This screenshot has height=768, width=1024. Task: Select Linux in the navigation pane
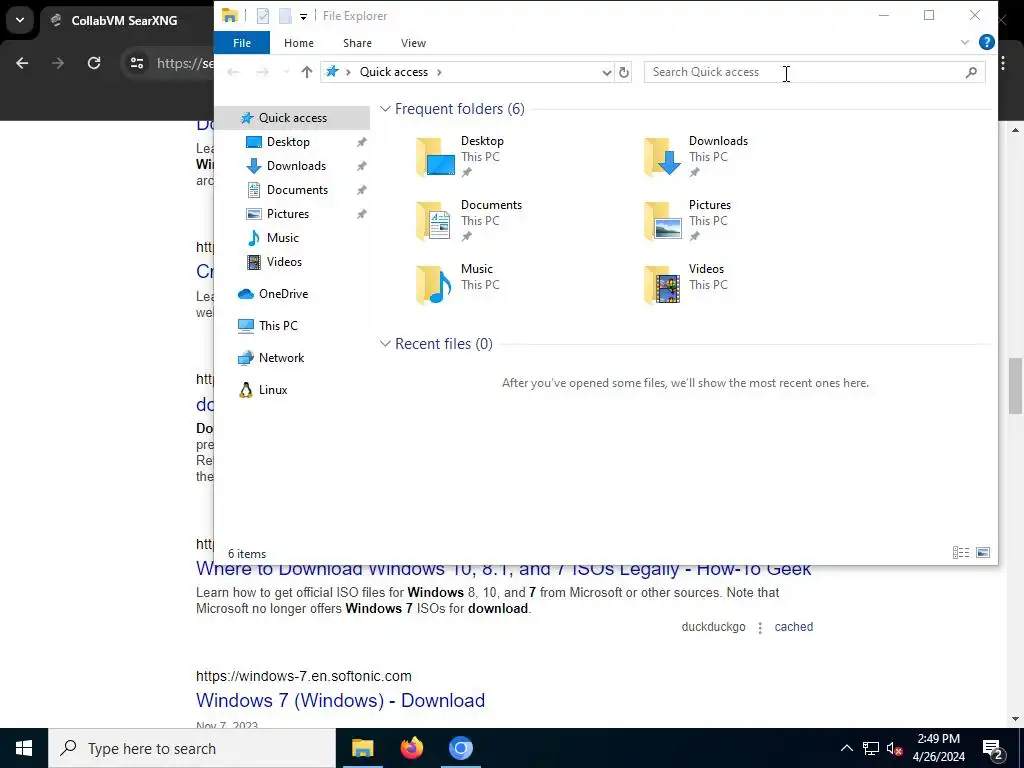click(272, 390)
